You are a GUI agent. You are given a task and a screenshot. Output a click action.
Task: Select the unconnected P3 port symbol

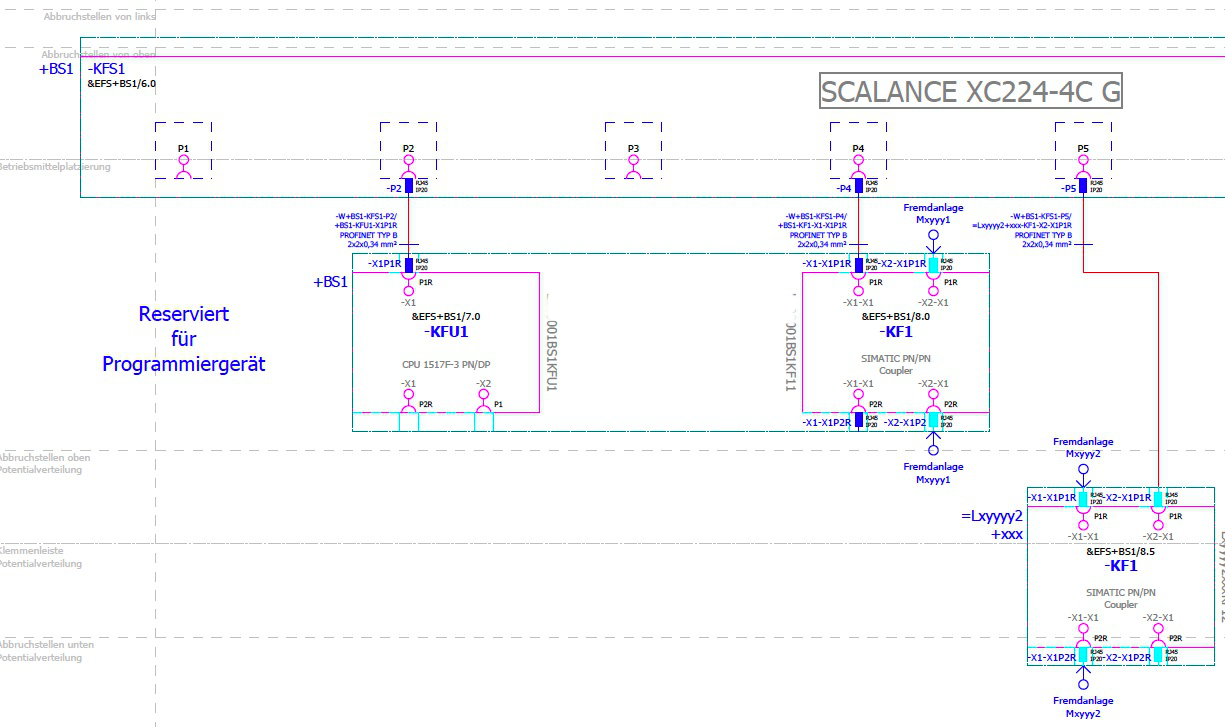tap(633, 171)
